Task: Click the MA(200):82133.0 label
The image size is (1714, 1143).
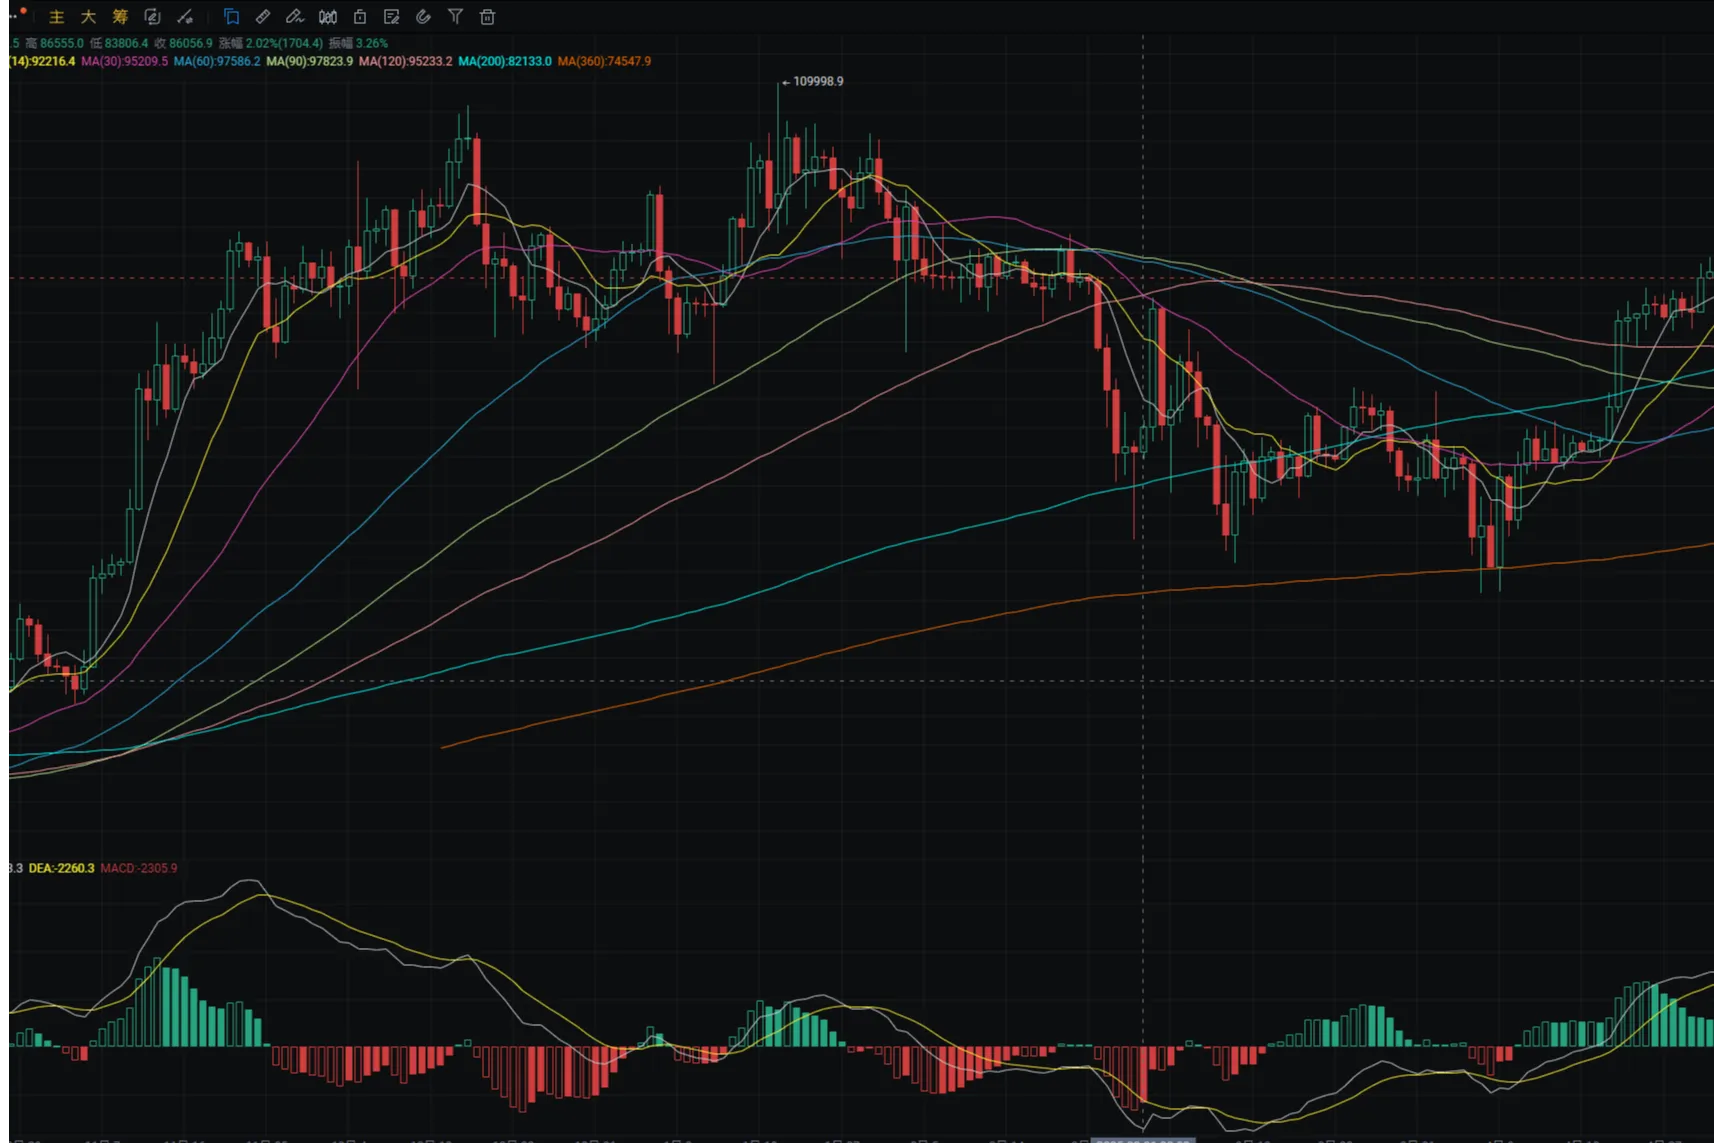Action: 505,61
